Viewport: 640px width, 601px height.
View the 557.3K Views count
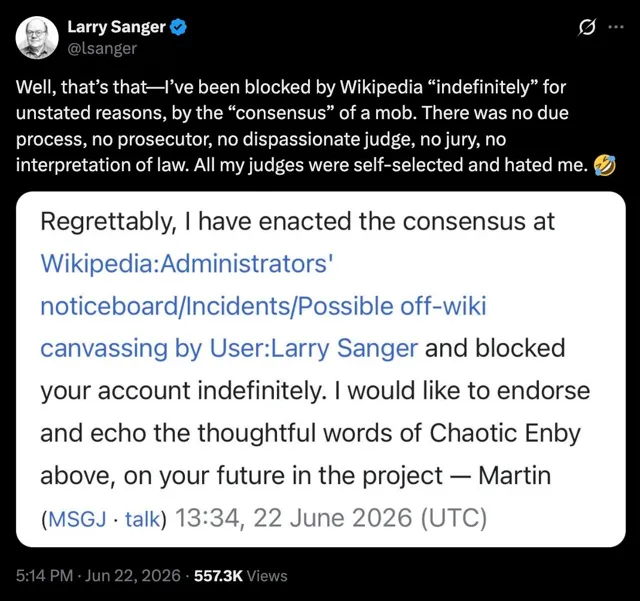241,576
